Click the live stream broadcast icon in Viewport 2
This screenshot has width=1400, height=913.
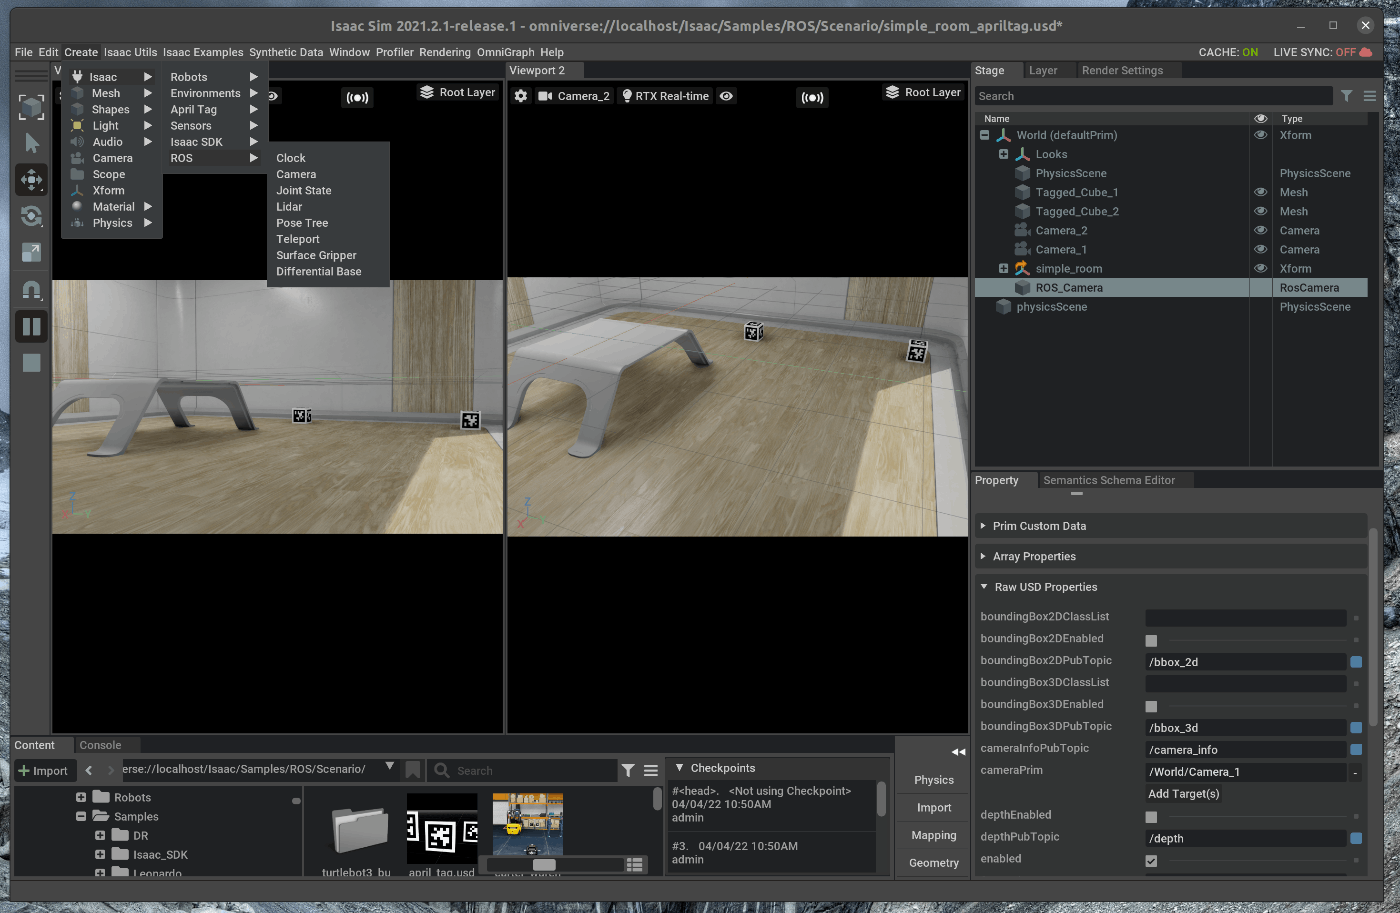tap(812, 97)
